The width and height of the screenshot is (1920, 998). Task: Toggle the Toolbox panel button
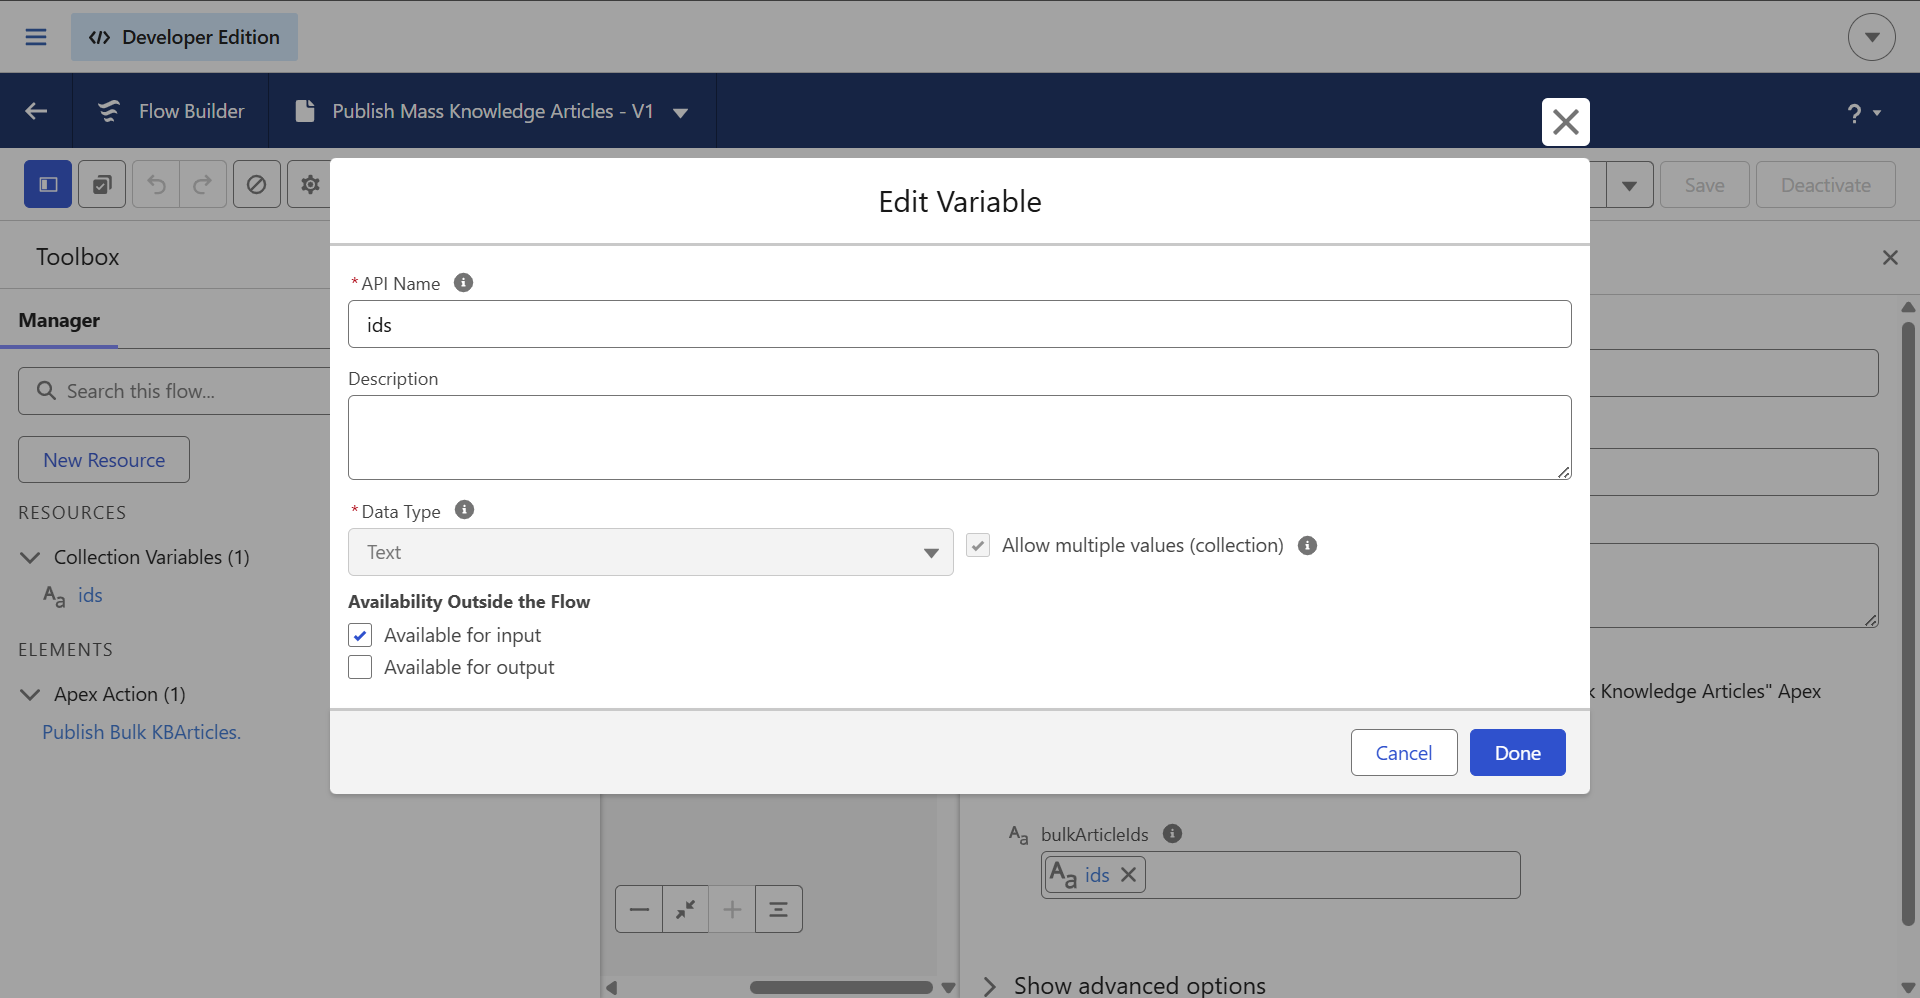(48, 184)
